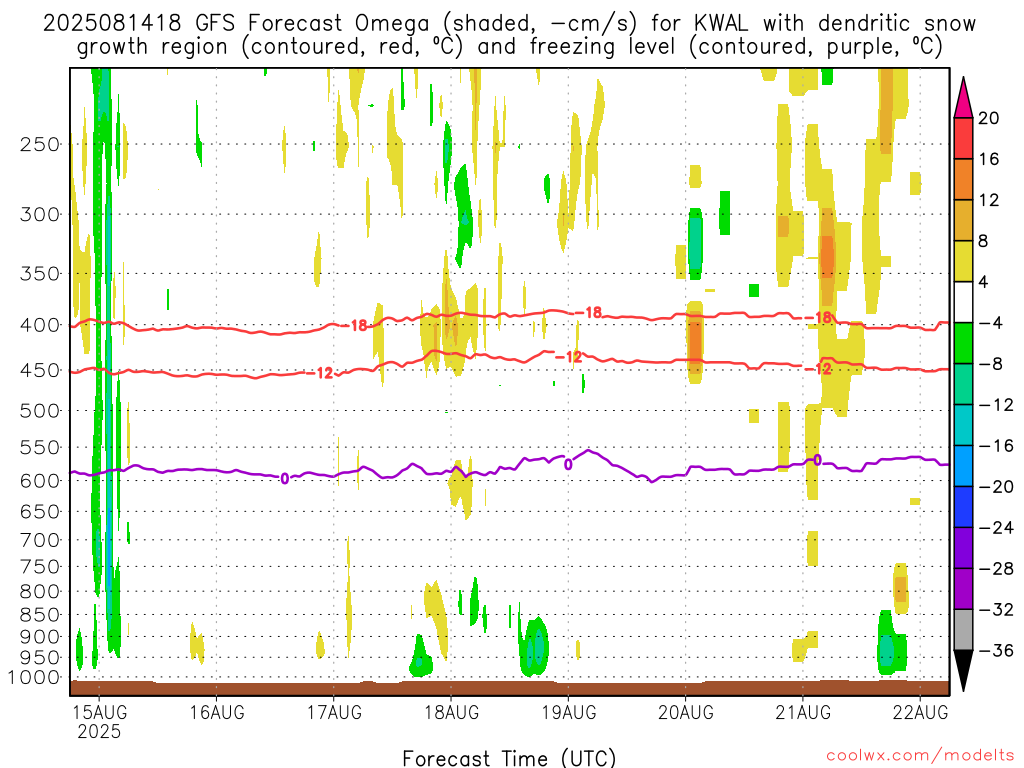The width and height of the screenshot is (1024, 768).
Task: Select the 950 pressure level label
Action: [x=40, y=658]
